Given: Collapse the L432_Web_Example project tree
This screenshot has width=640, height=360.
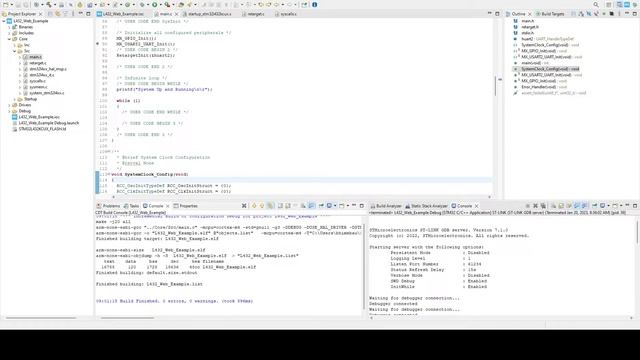Looking at the screenshot, I should (x=4, y=21).
